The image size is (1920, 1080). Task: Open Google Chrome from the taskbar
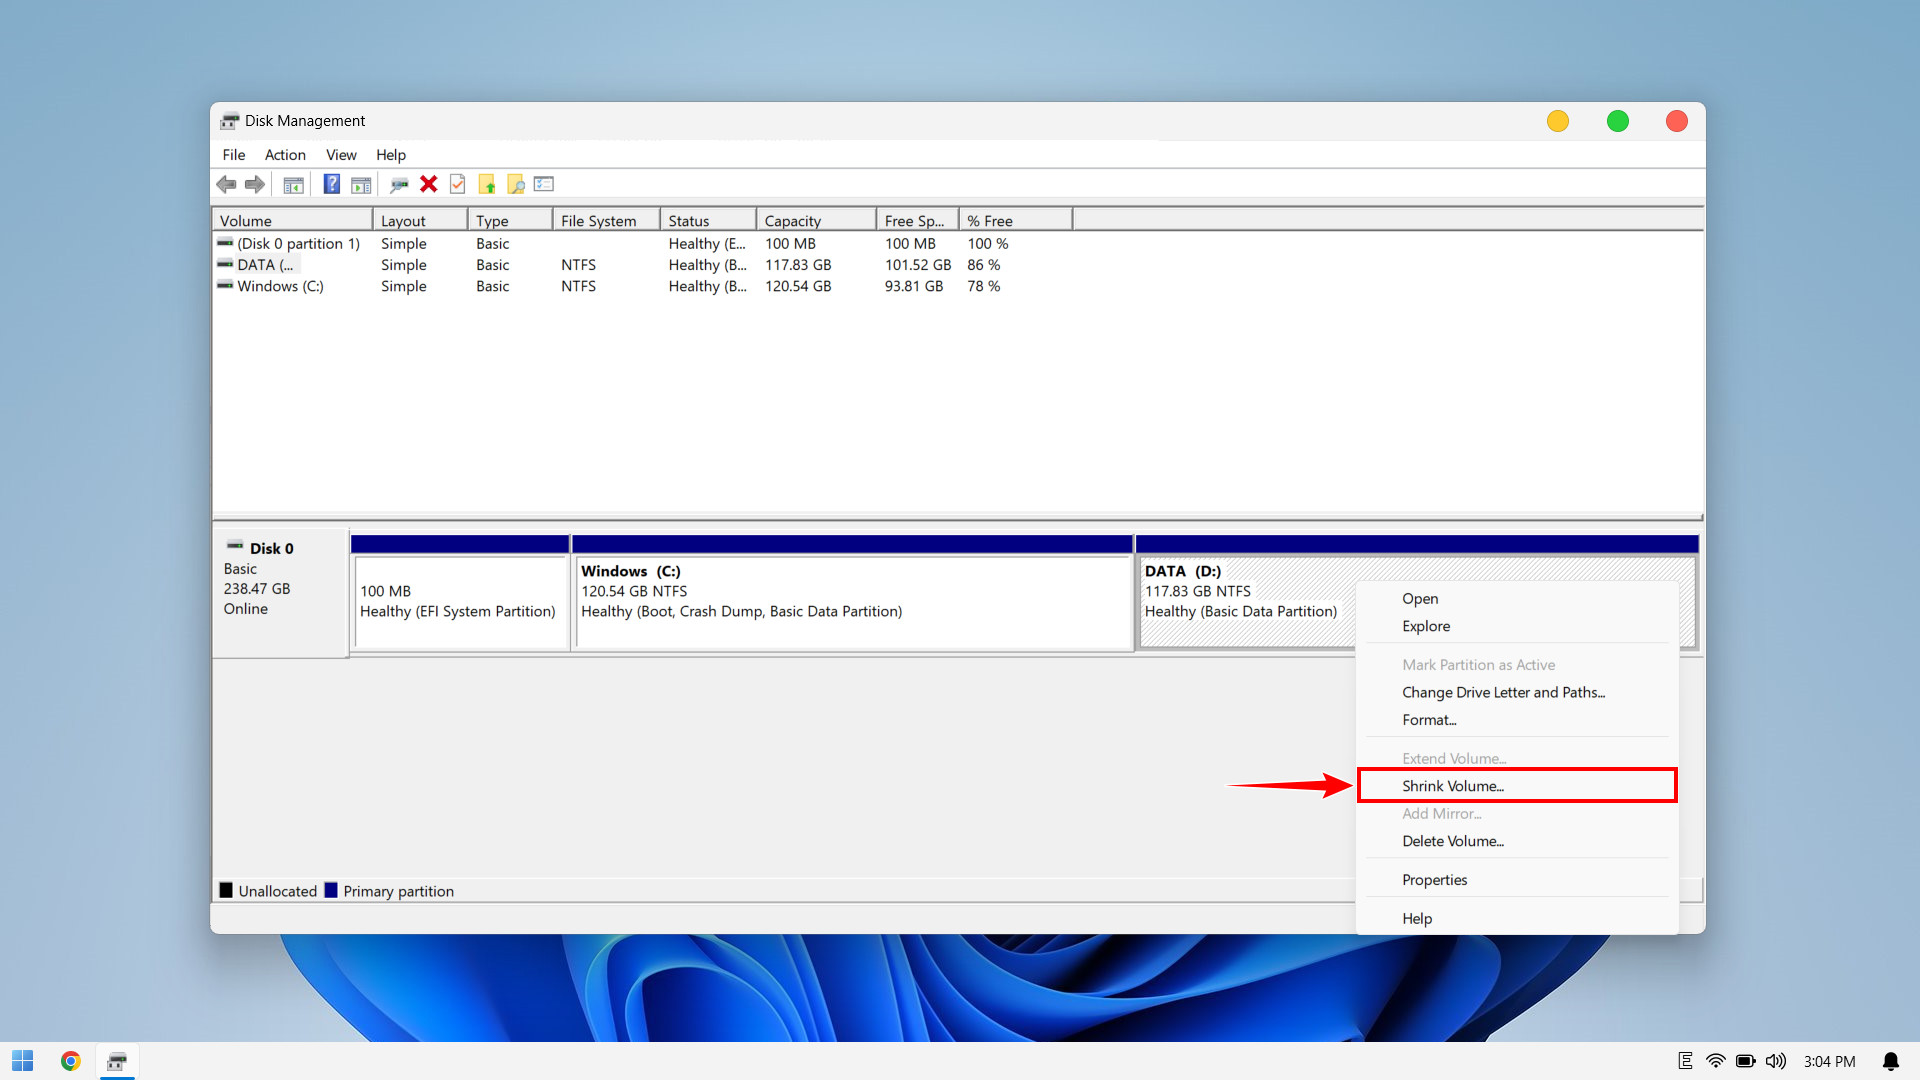point(70,1061)
